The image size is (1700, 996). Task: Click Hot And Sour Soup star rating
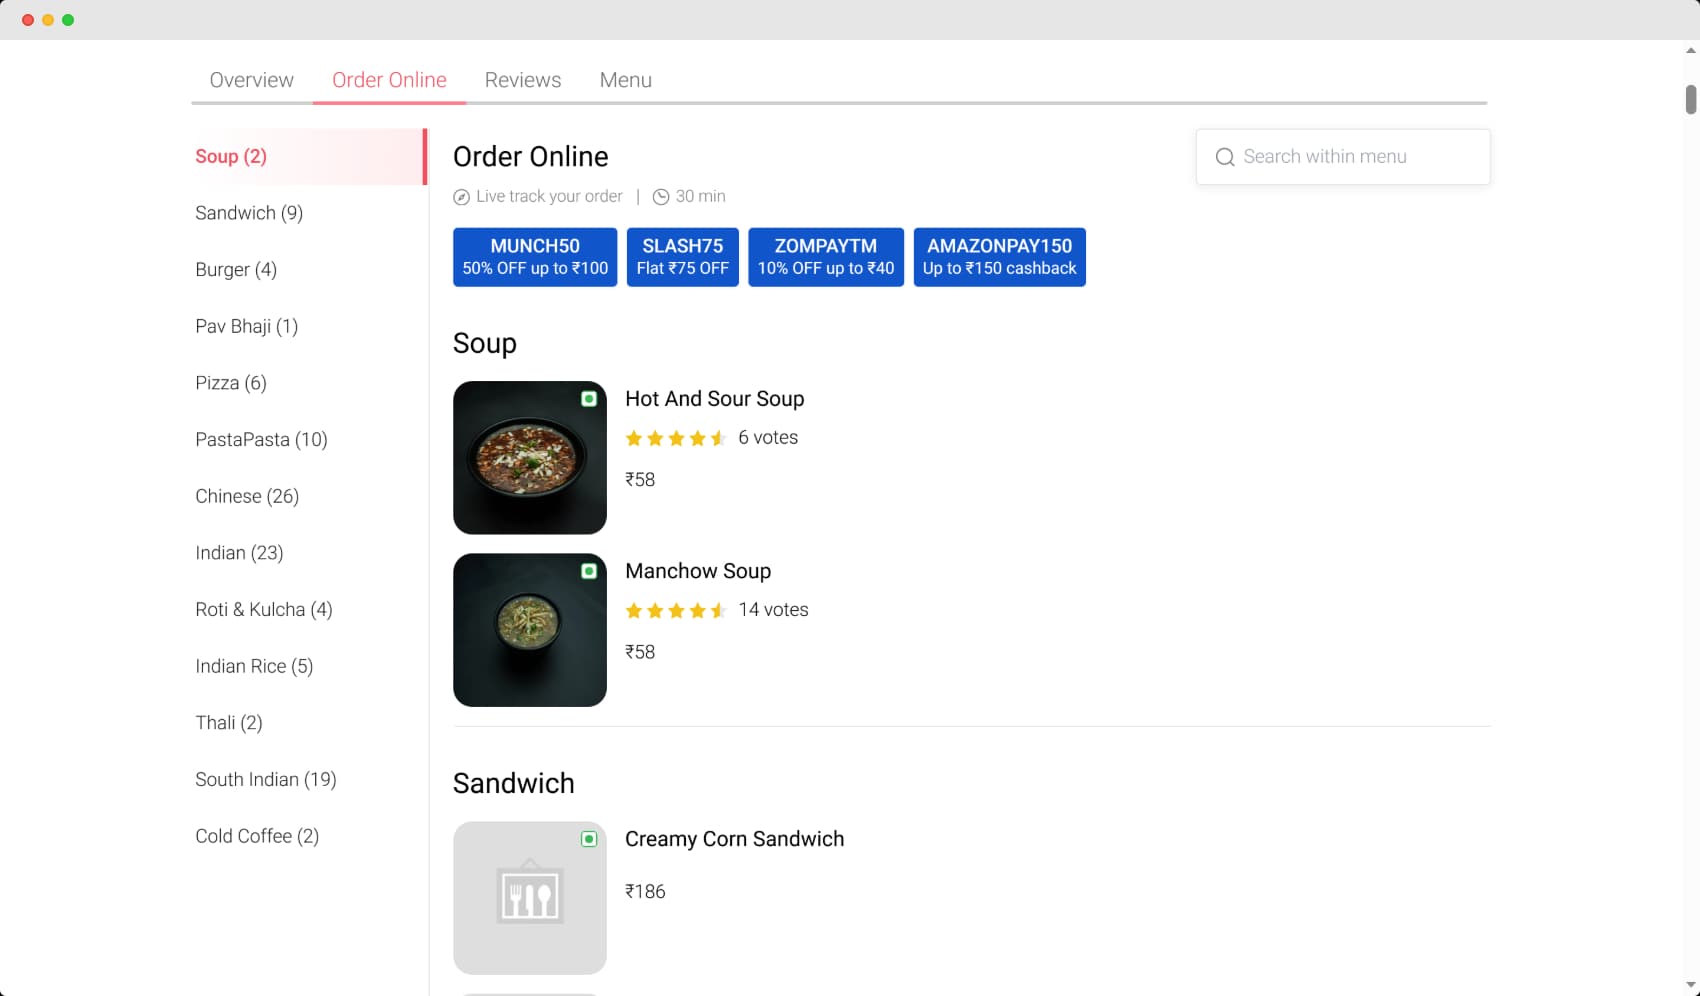[x=676, y=438]
